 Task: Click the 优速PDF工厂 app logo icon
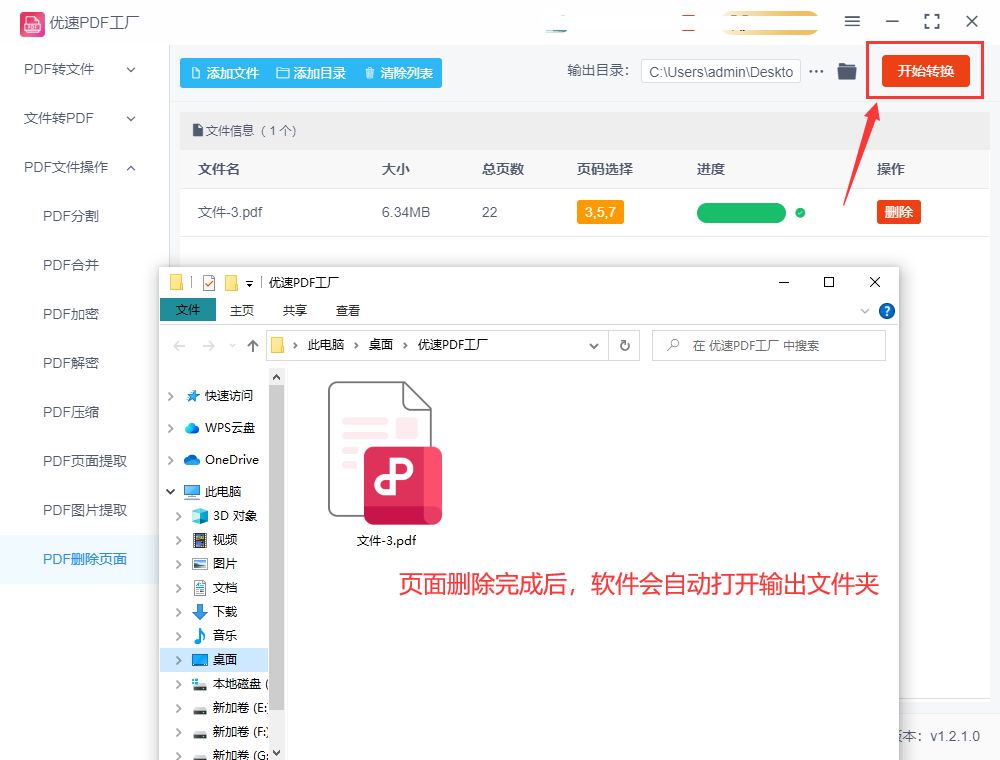(32, 24)
